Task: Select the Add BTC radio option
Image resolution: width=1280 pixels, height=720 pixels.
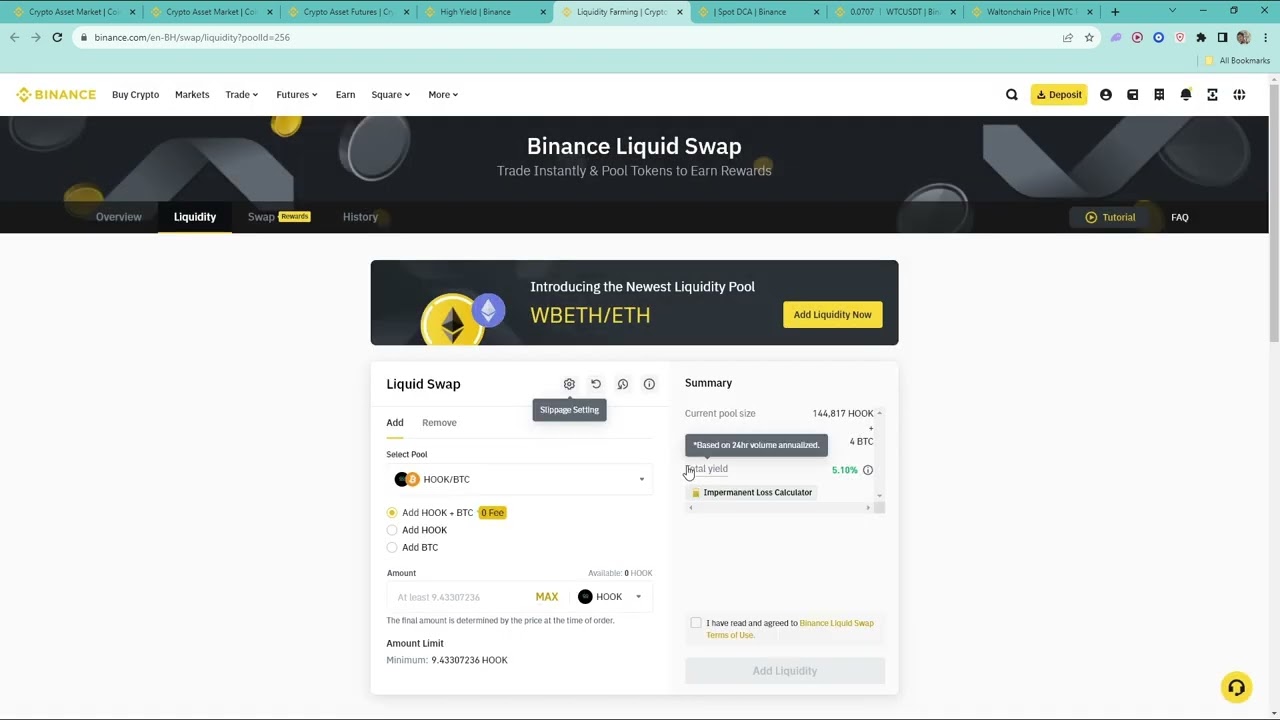Action: (x=392, y=548)
